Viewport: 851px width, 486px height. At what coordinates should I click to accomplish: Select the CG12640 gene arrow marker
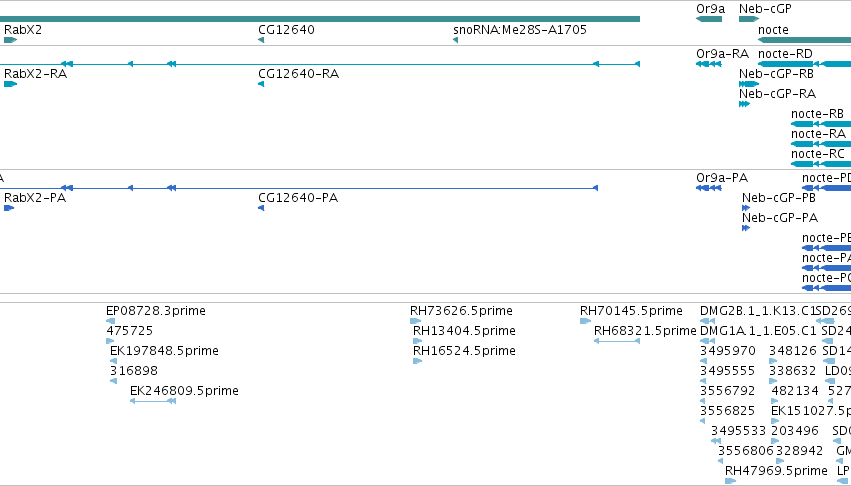pyautogui.click(x=261, y=40)
